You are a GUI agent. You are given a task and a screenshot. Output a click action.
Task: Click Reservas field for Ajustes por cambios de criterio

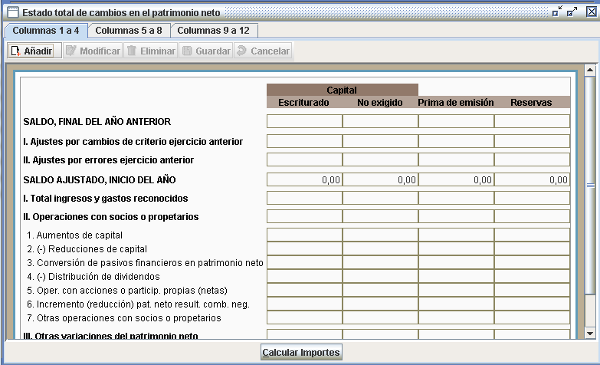[532, 141]
